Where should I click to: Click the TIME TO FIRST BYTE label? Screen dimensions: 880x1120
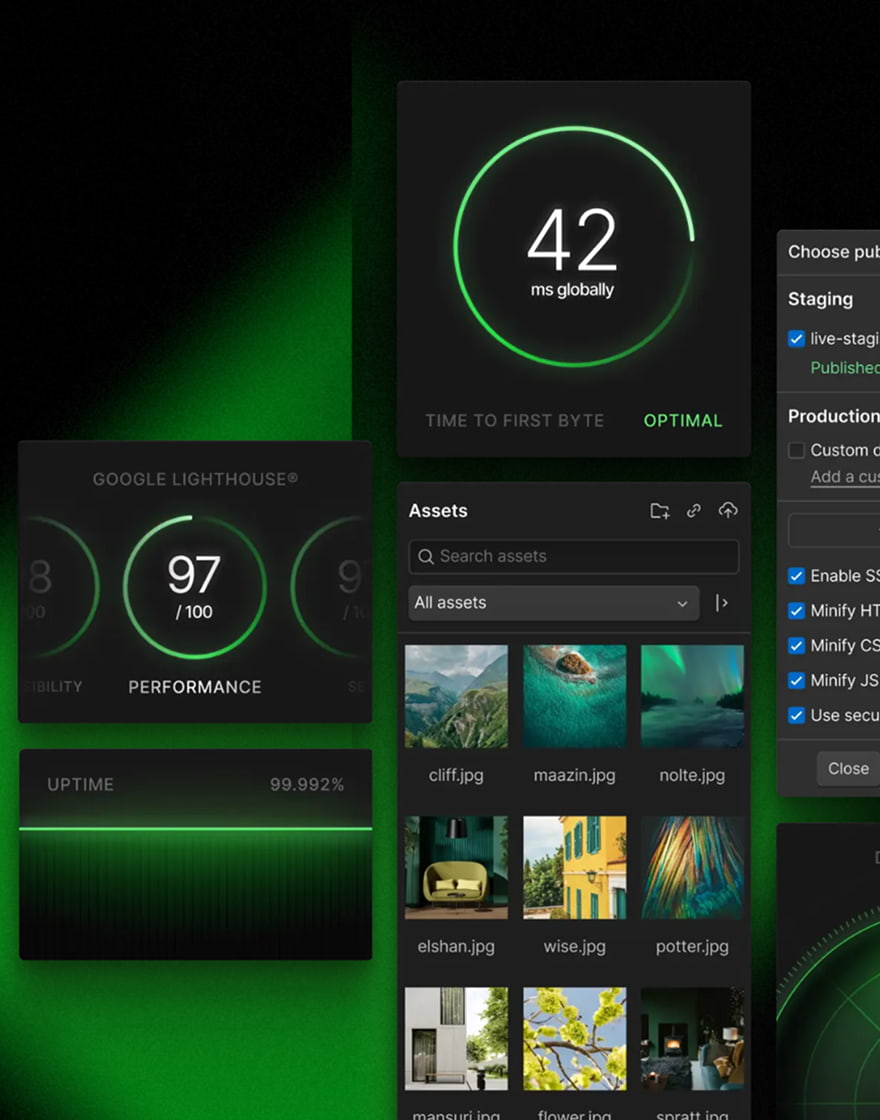click(514, 421)
